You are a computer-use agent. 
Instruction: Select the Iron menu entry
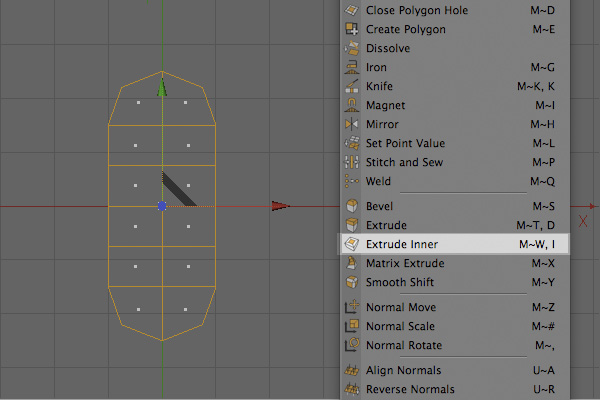pyautogui.click(x=455, y=67)
